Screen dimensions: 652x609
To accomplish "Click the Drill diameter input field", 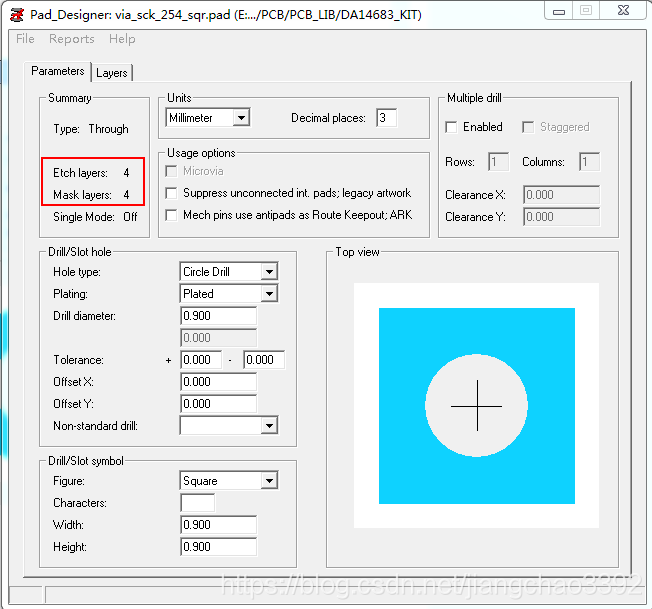I will point(218,316).
